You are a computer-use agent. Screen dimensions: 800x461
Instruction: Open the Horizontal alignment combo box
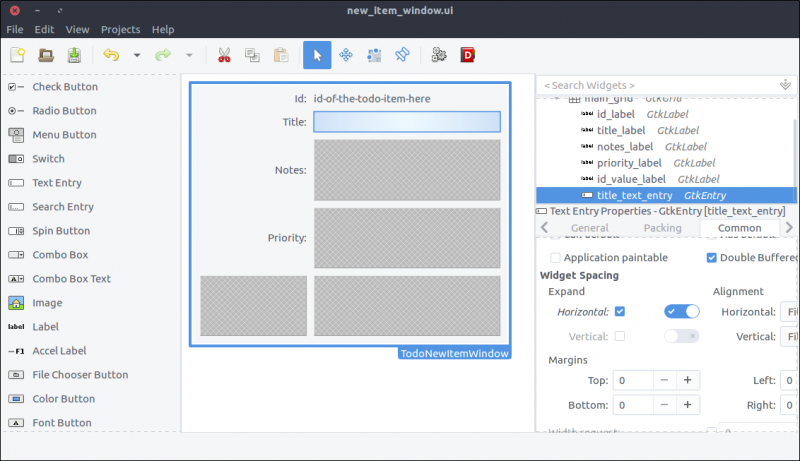[789, 312]
